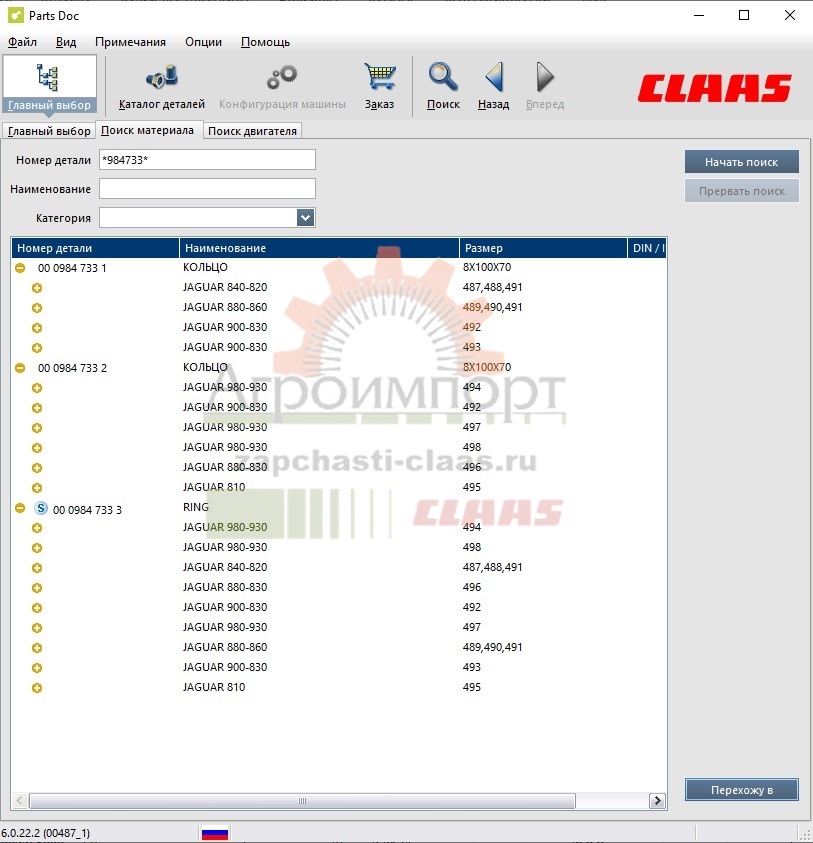Expand JAGUAR 900-830 row with size 493 under 733 1
This screenshot has width=813, height=843.
(37, 348)
